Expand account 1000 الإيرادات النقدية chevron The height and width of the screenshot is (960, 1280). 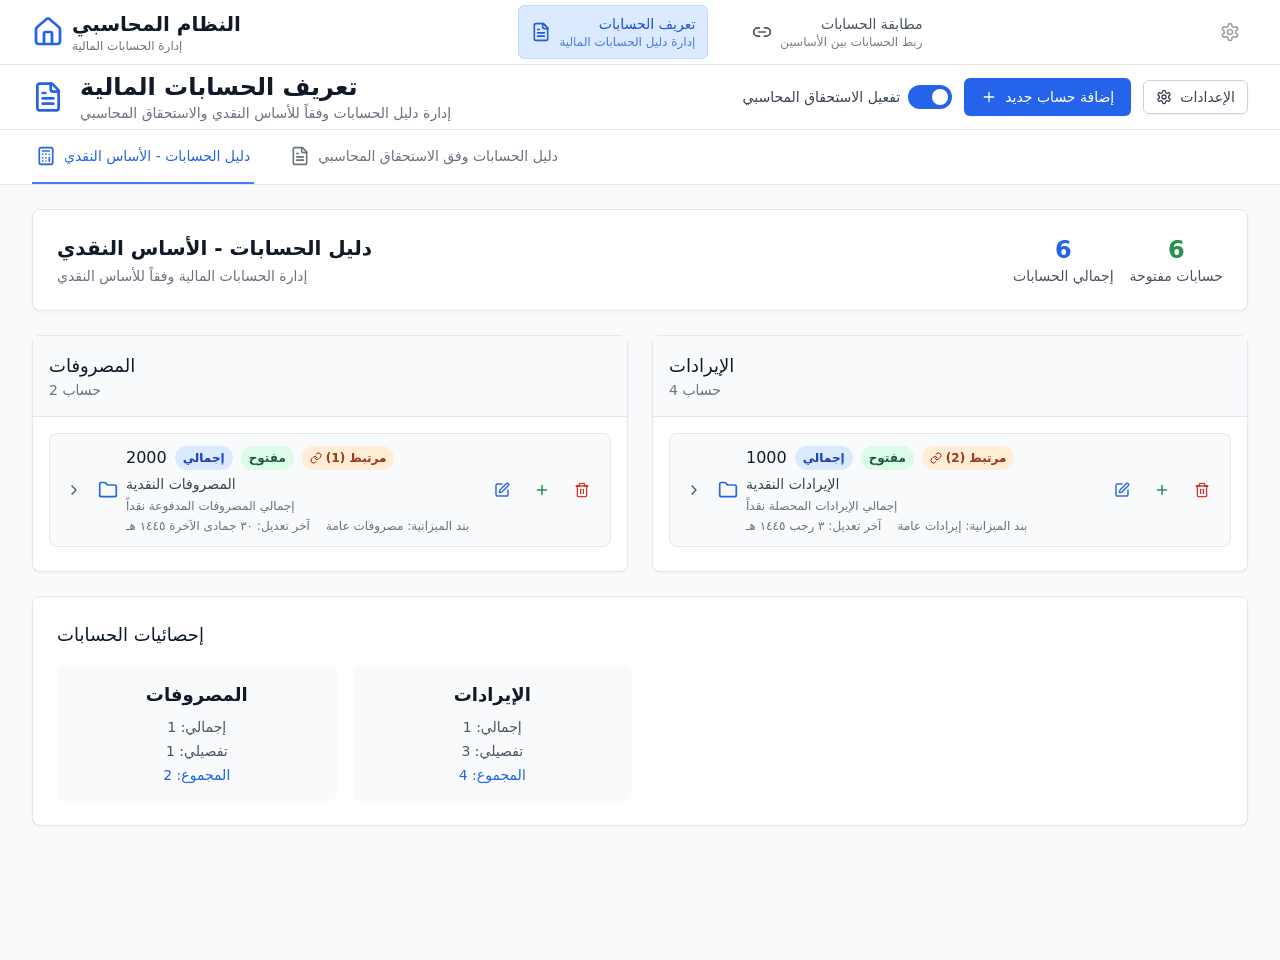coord(694,490)
